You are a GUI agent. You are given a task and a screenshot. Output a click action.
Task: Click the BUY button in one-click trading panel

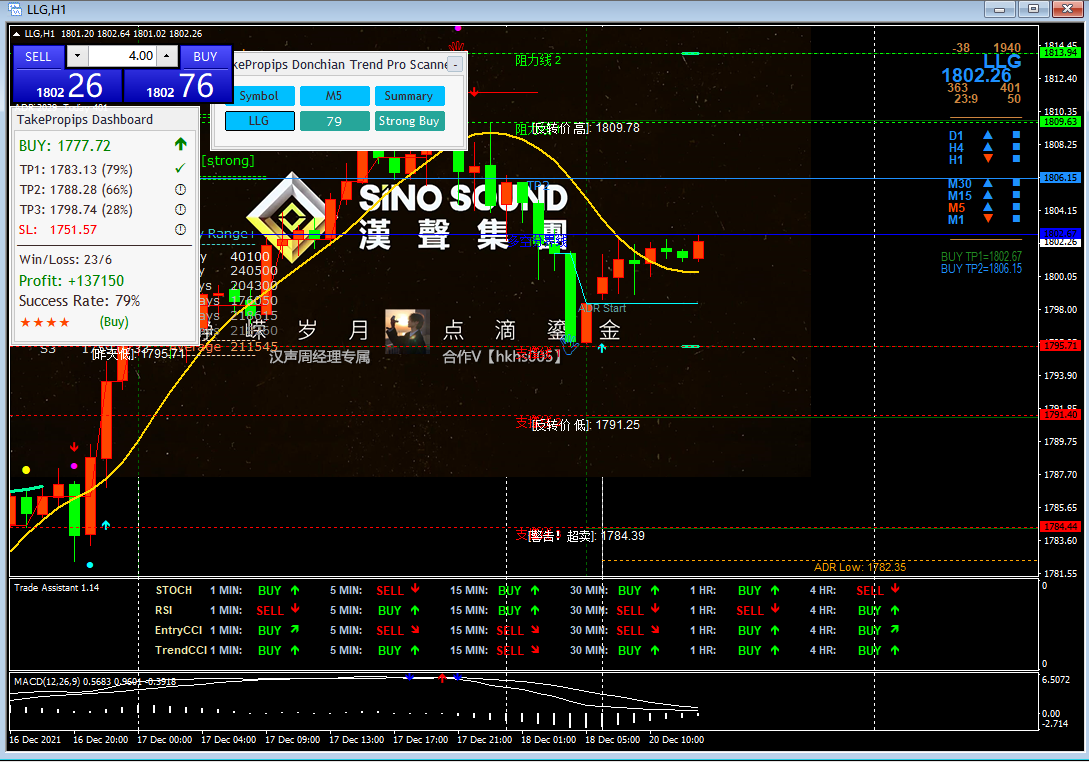coord(205,57)
